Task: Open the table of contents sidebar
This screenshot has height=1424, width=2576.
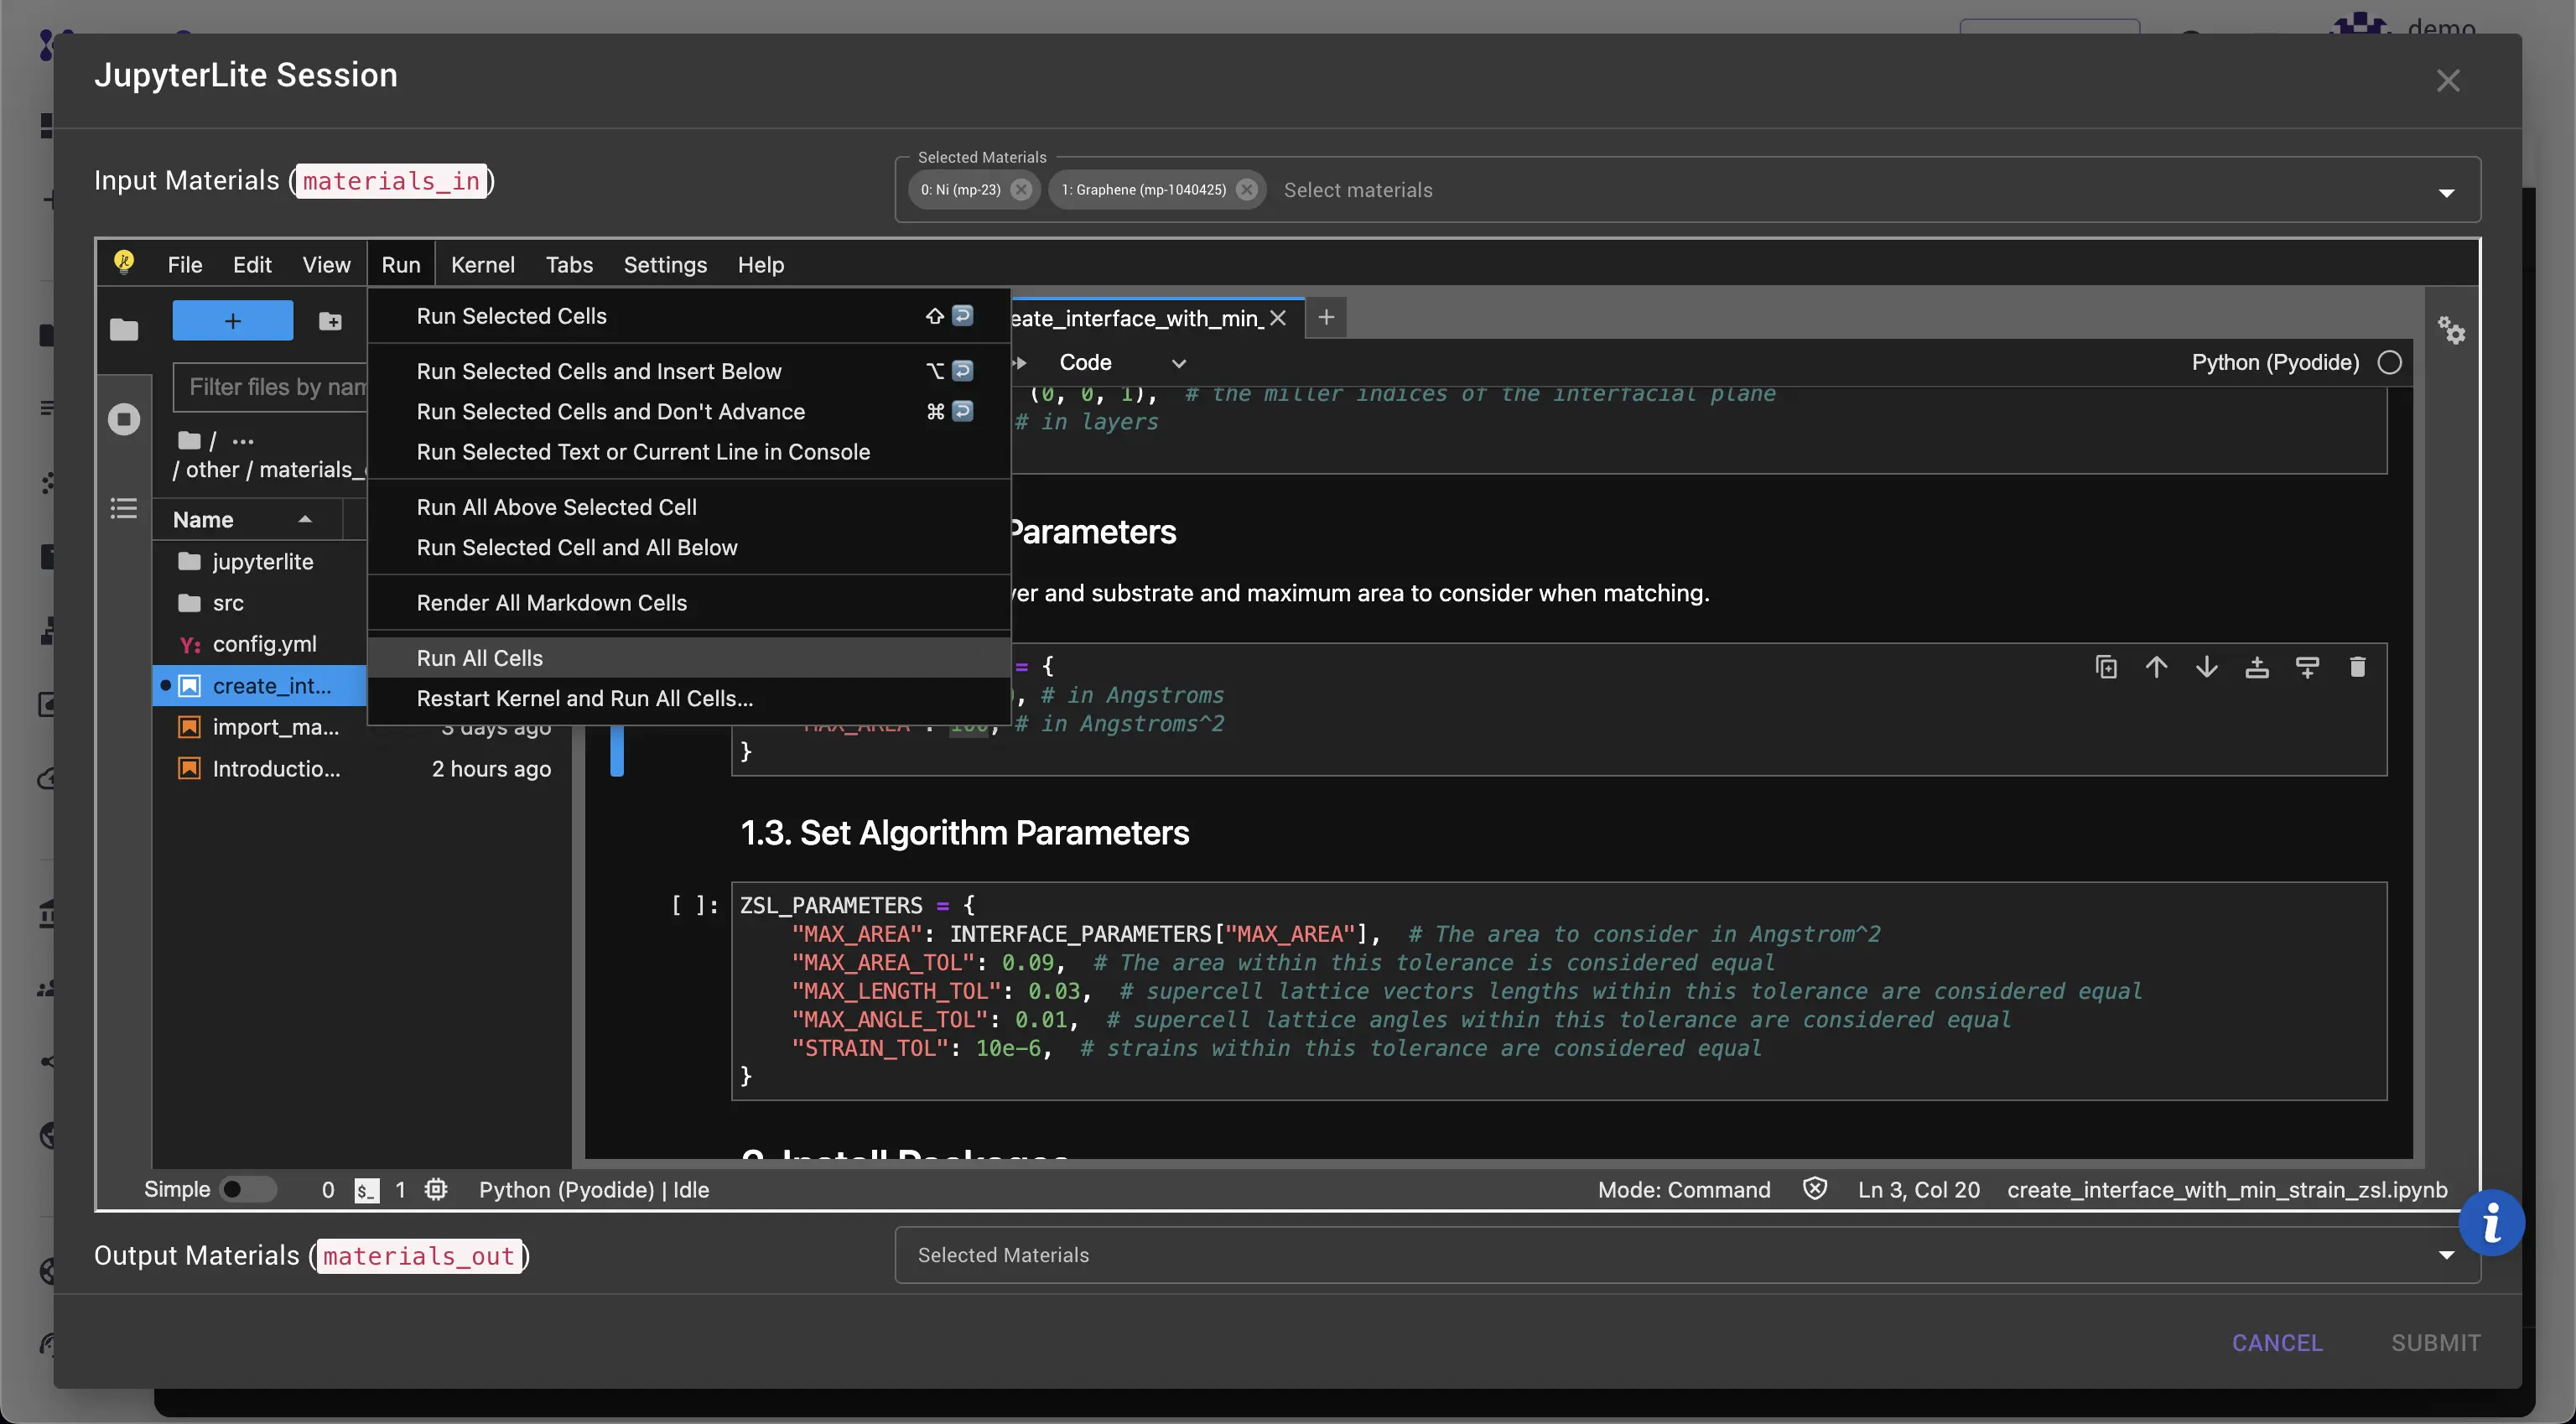Action: 124,508
